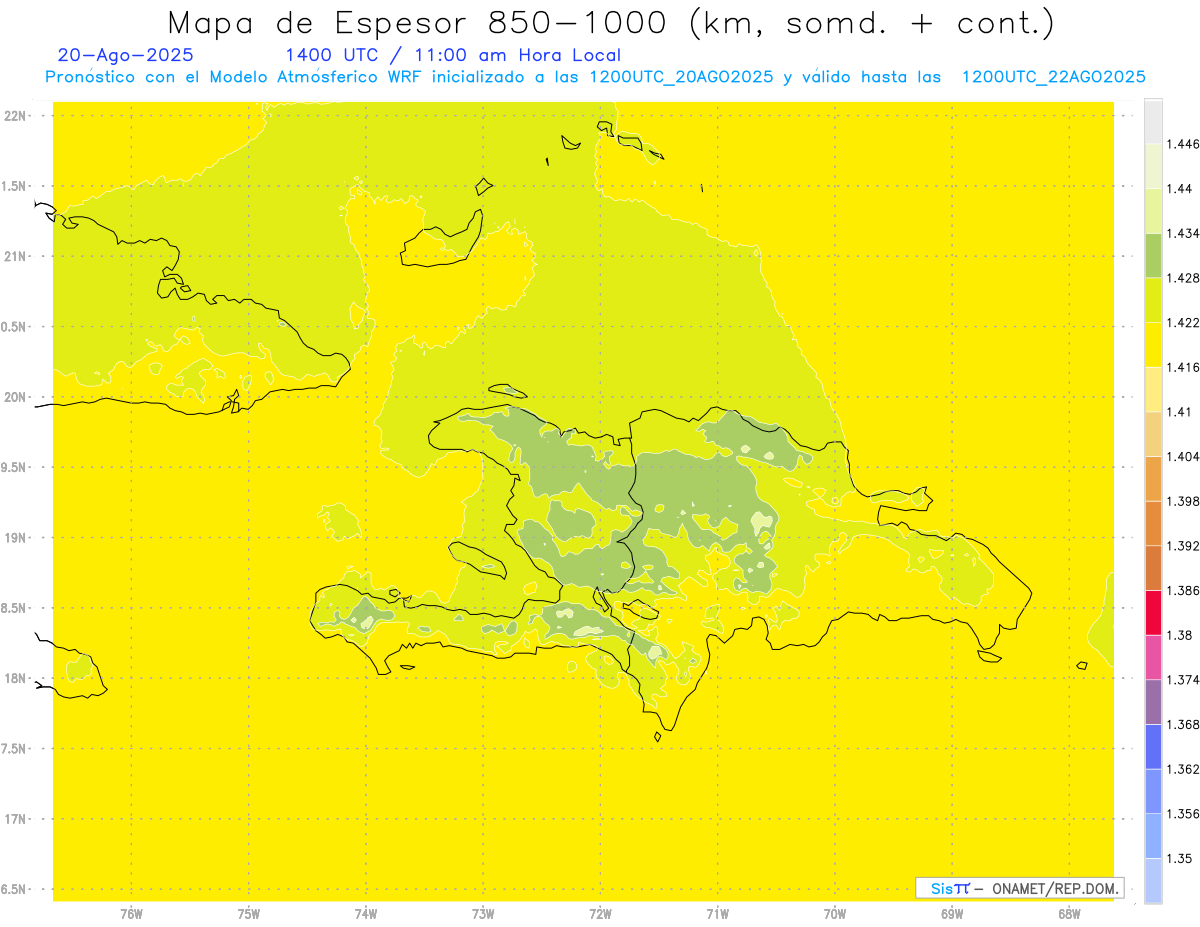The height and width of the screenshot is (927, 1200).
Task: Click the longitude label 70W
Action: (835, 915)
